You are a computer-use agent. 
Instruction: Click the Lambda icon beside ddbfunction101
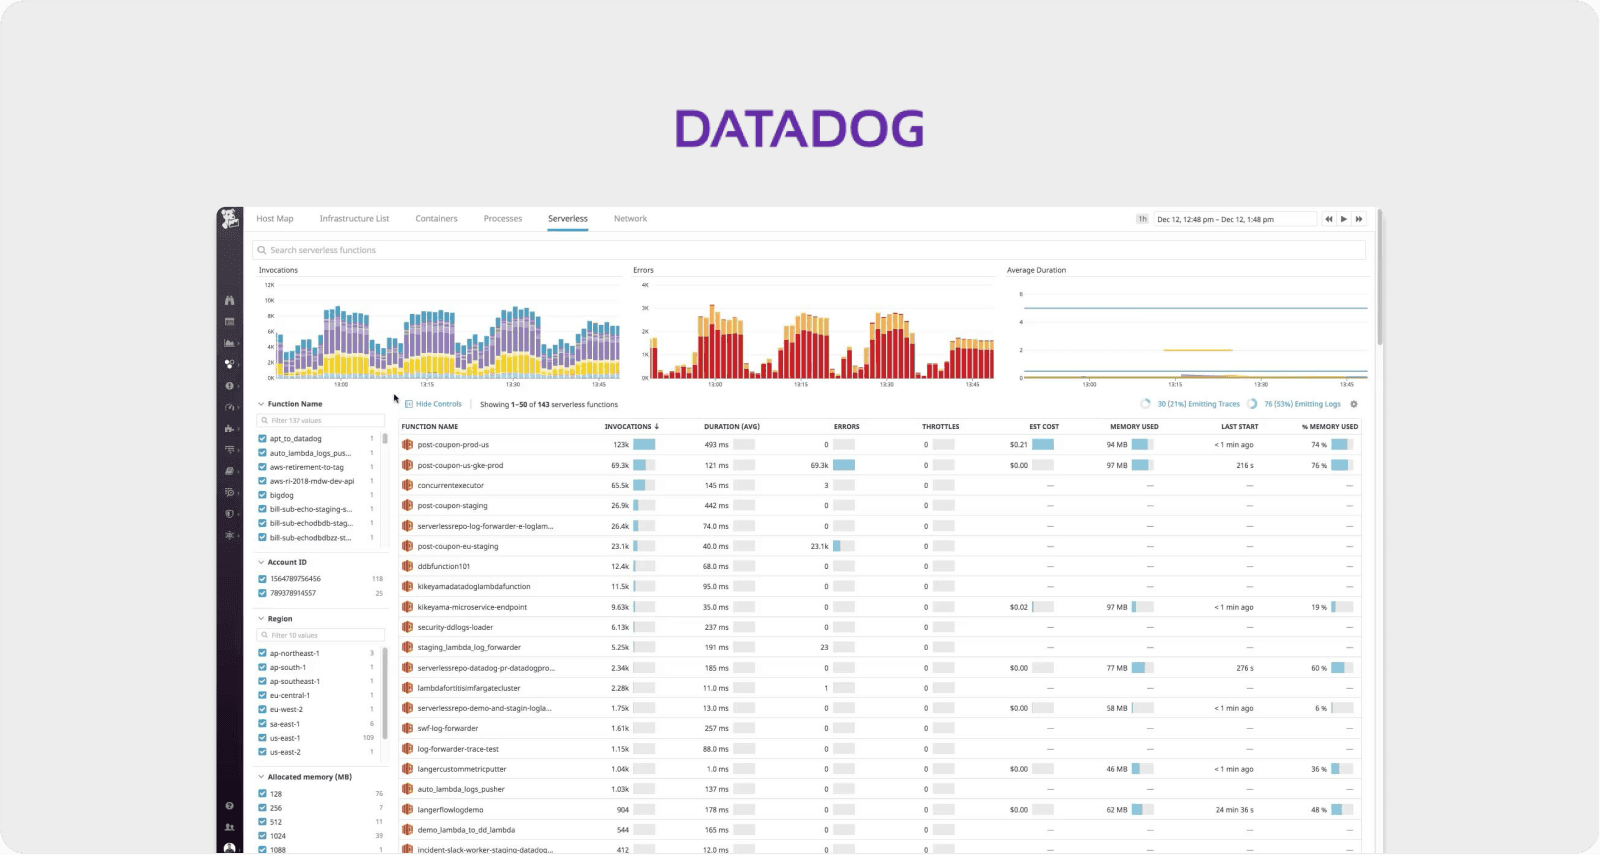[407, 566]
